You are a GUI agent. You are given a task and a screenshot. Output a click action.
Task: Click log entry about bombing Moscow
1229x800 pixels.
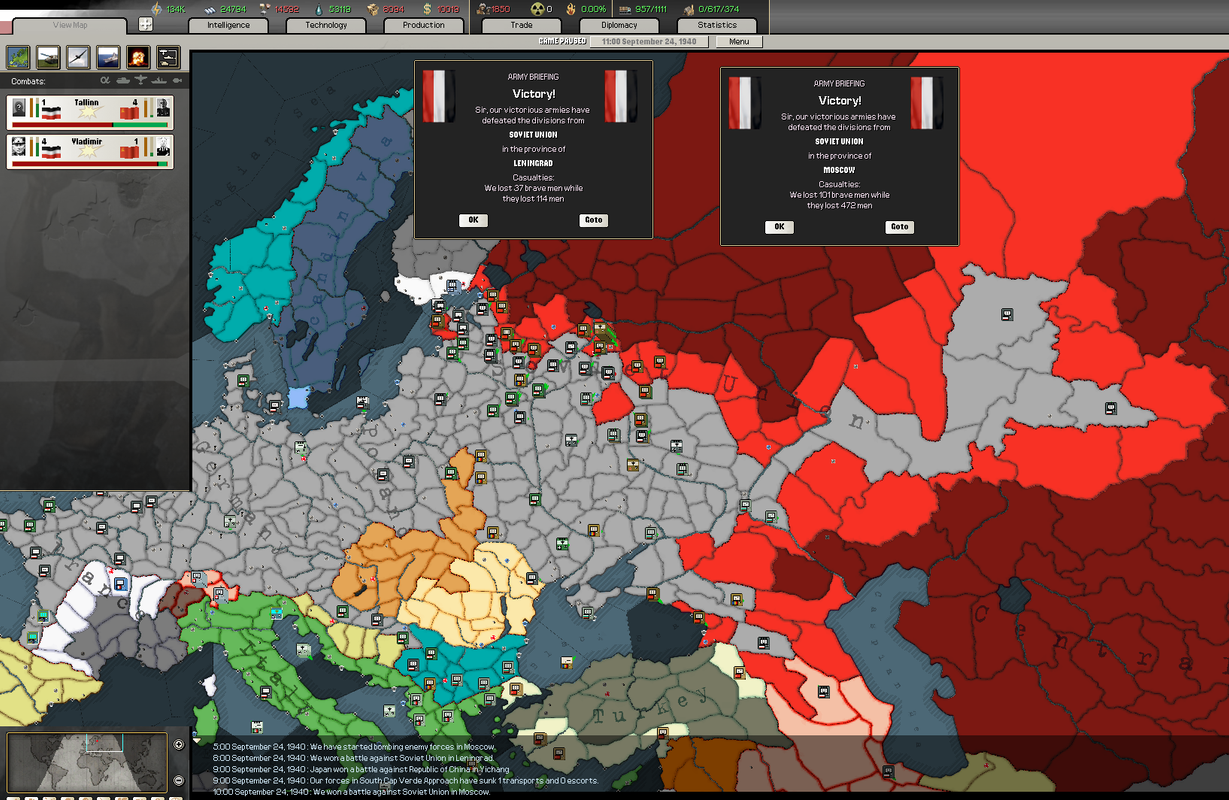354,747
